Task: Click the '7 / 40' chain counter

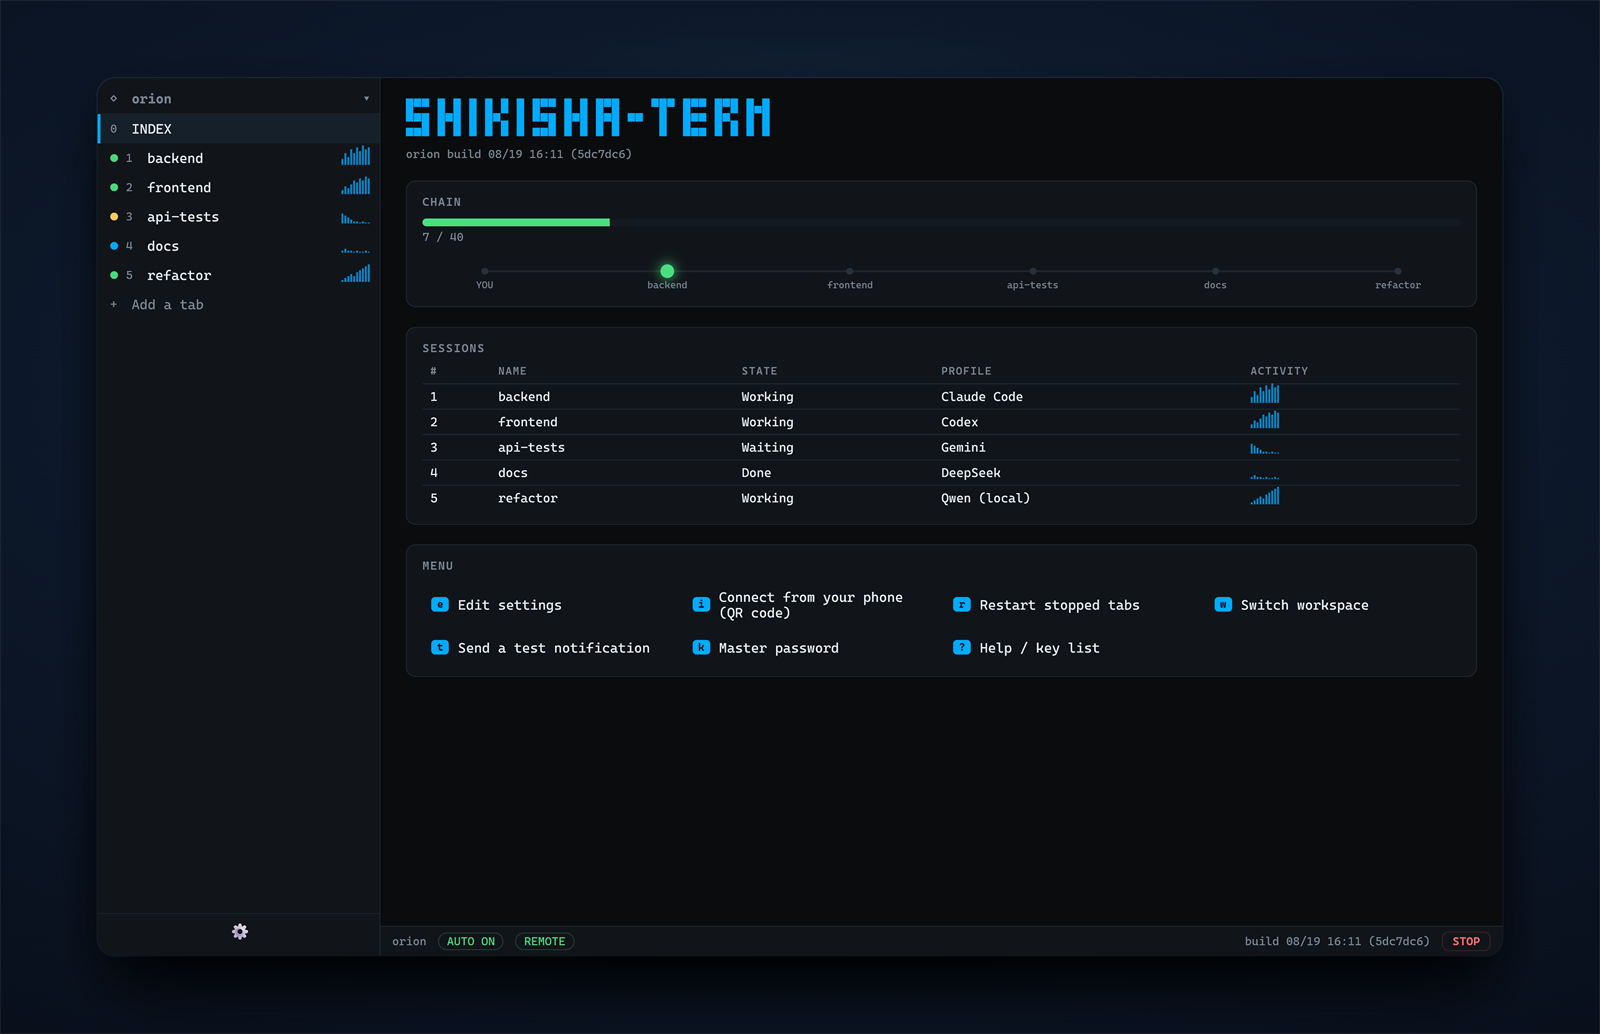Action: 443,237
